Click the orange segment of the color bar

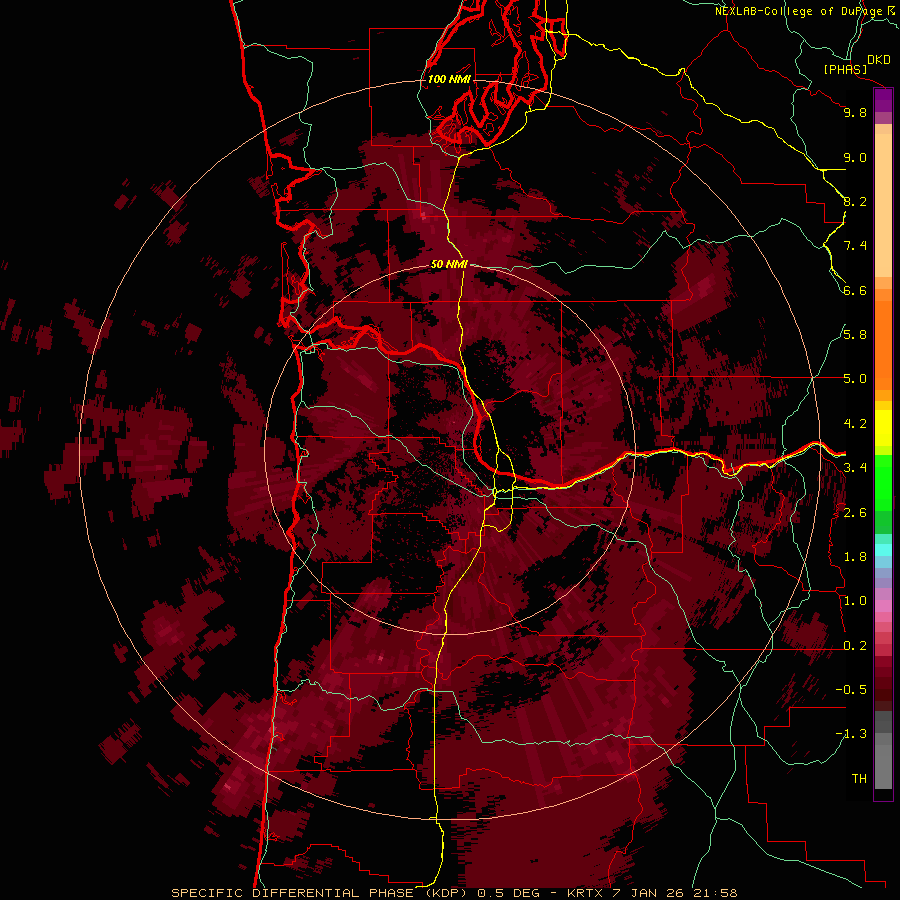pyautogui.click(x=883, y=344)
